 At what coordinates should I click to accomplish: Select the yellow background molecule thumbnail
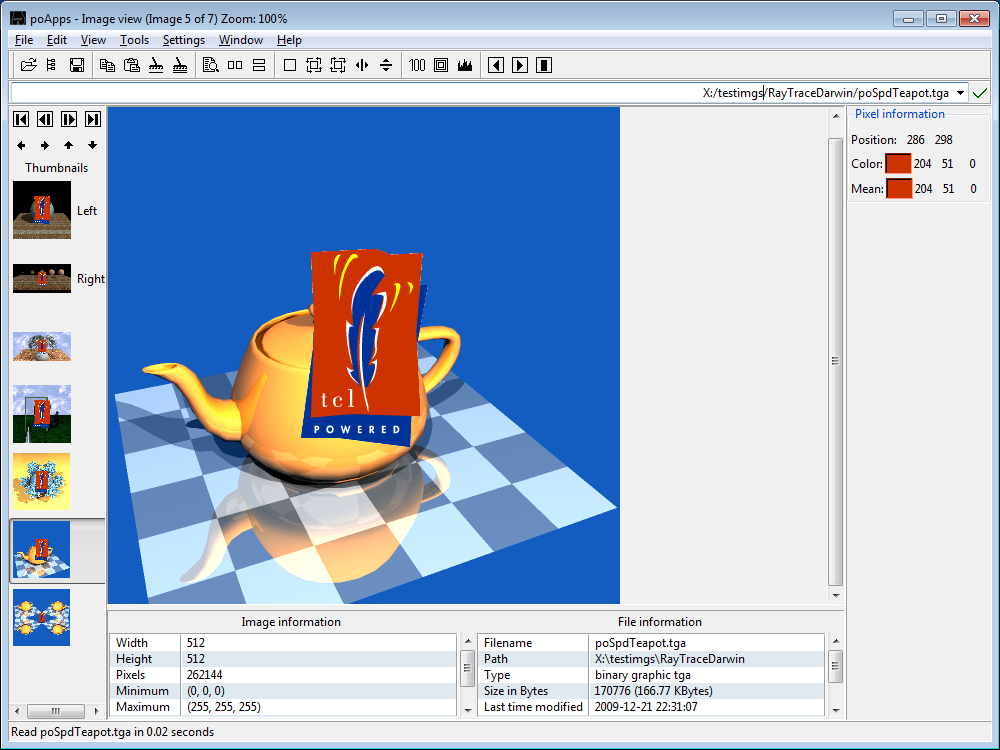(x=41, y=482)
